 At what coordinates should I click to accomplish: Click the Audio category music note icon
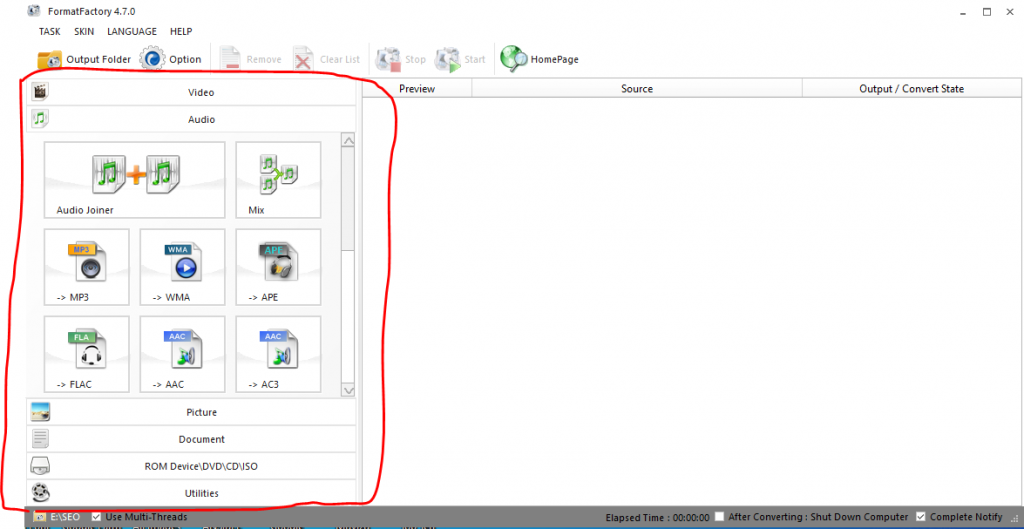40,119
